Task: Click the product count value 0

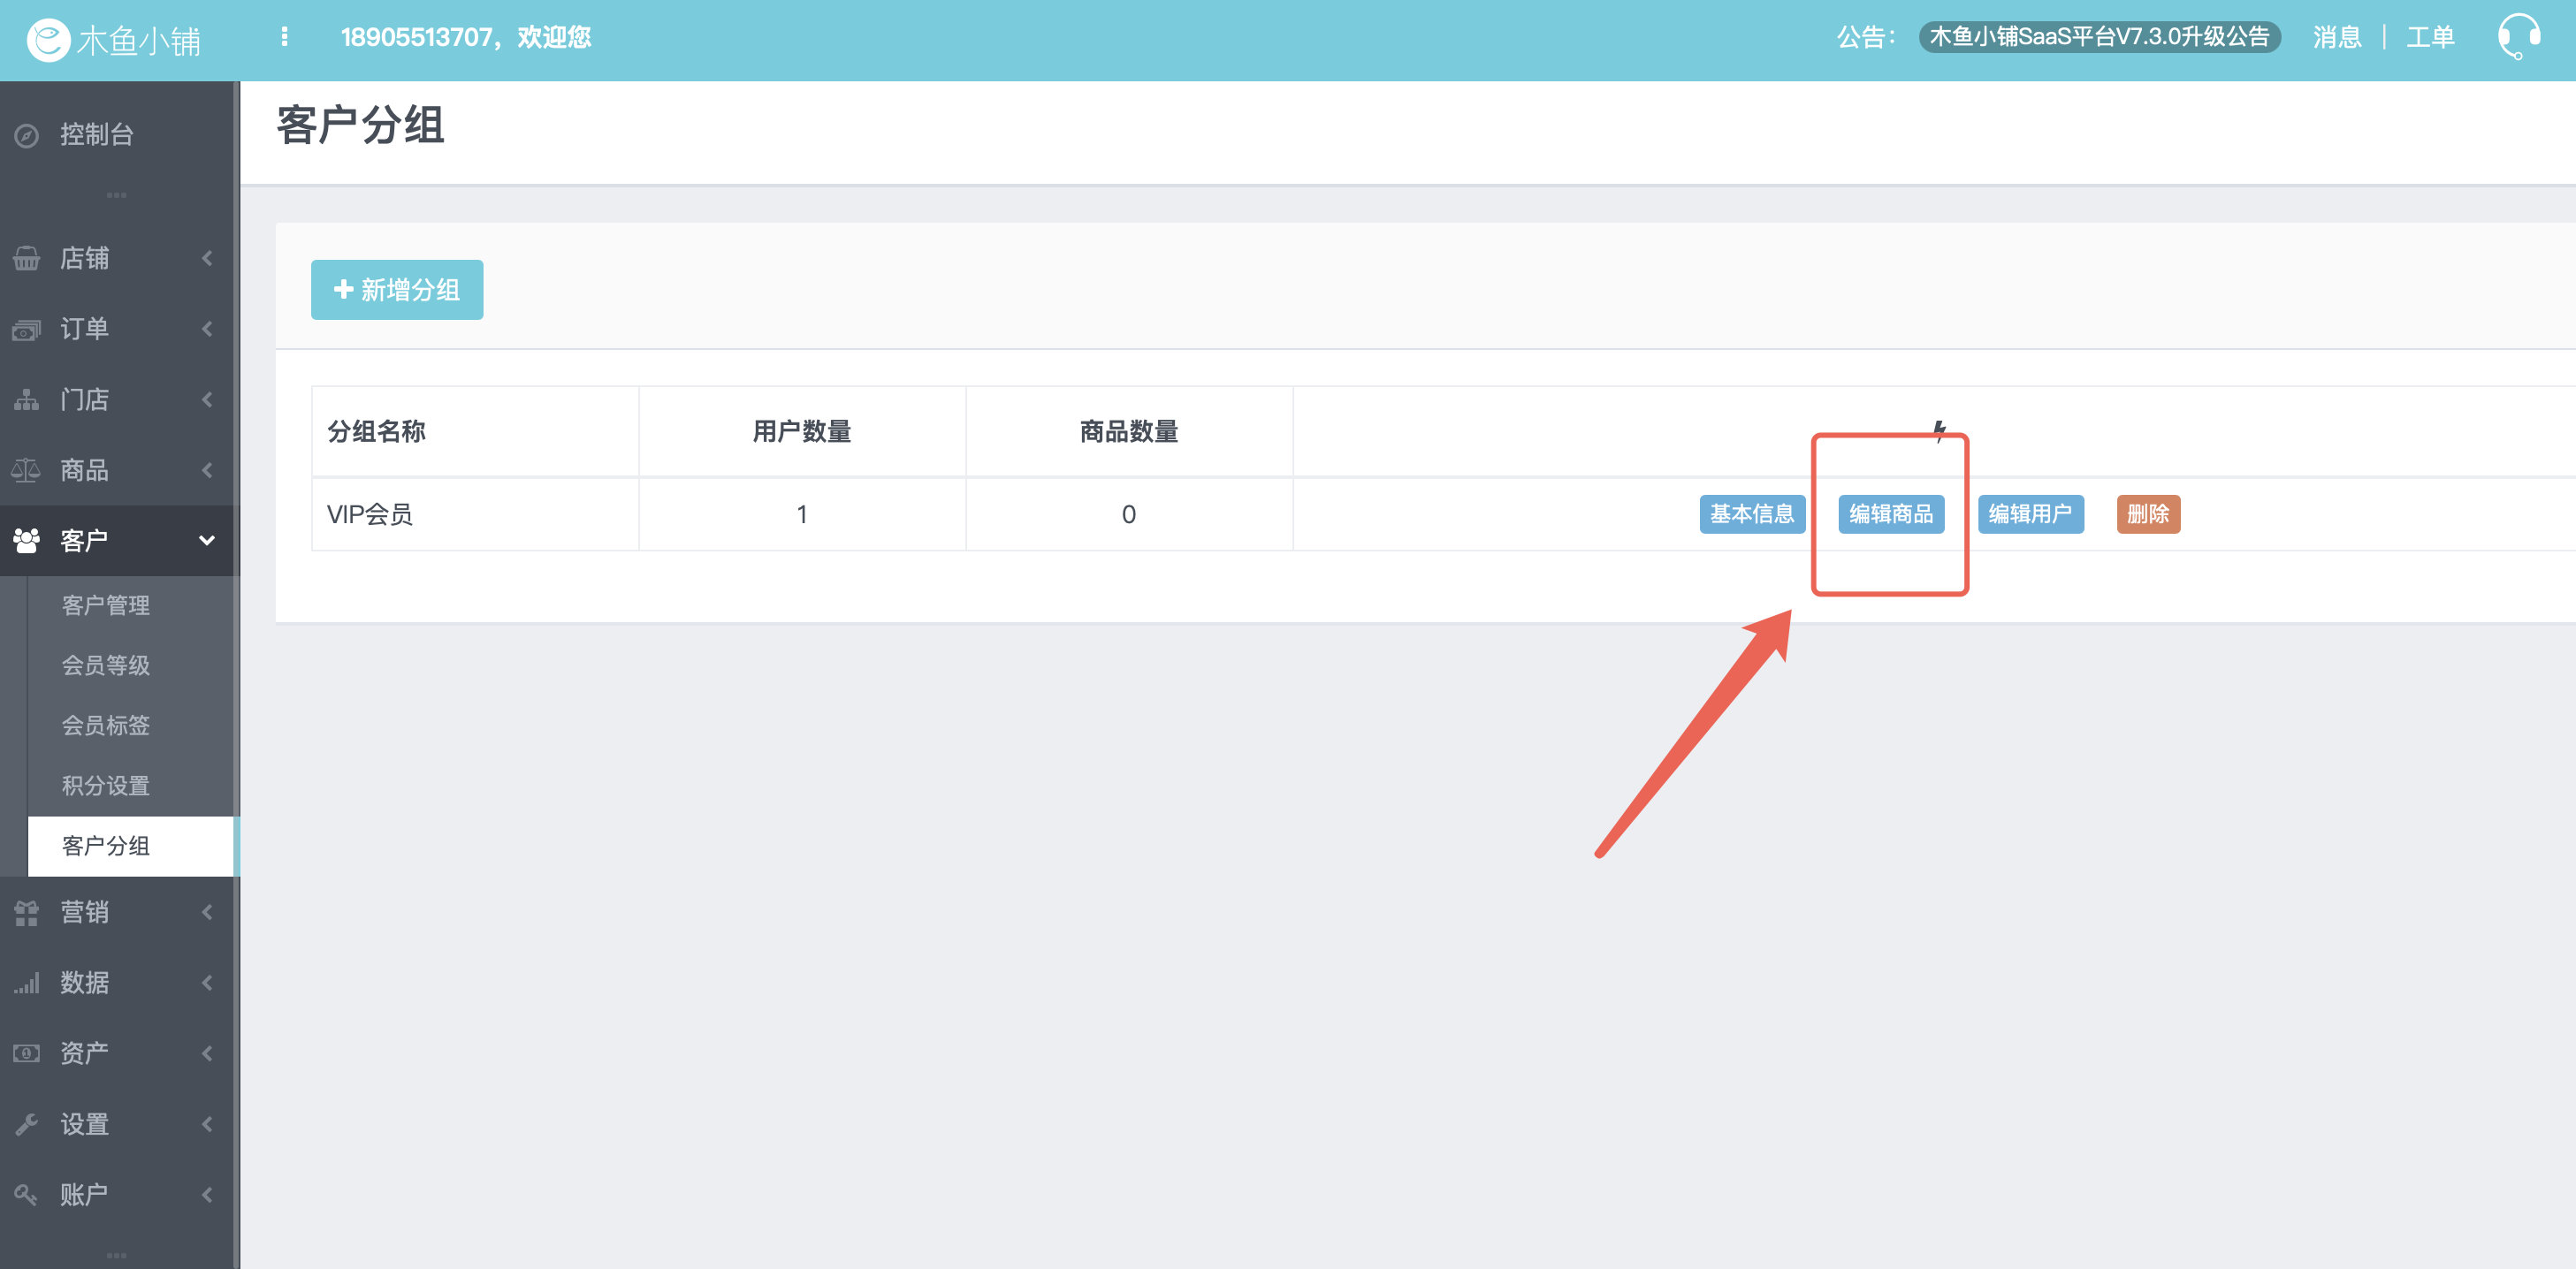Action: point(1129,514)
